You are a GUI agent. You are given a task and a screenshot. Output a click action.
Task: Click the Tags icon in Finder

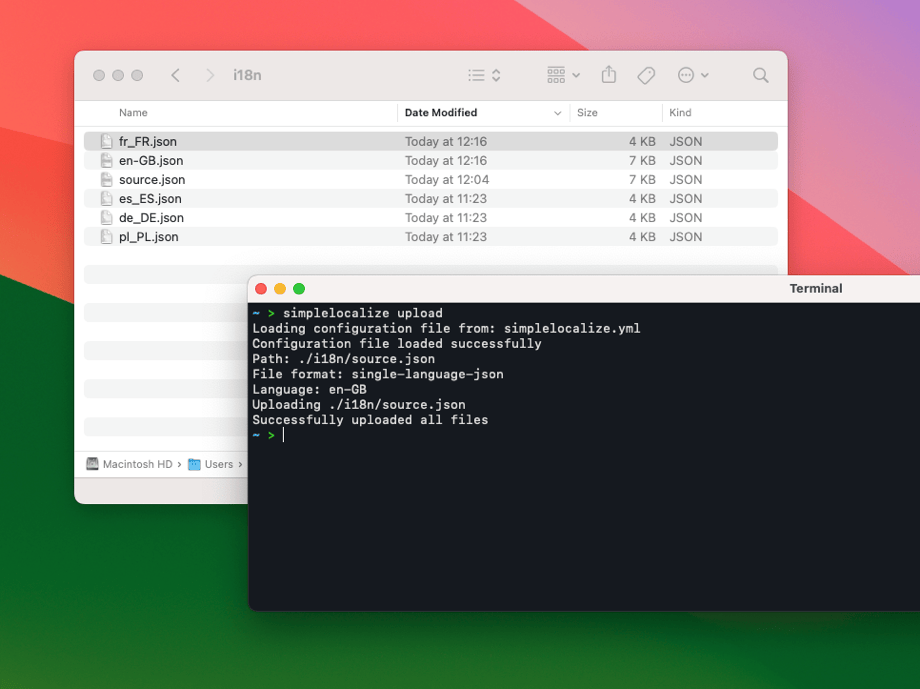point(646,75)
